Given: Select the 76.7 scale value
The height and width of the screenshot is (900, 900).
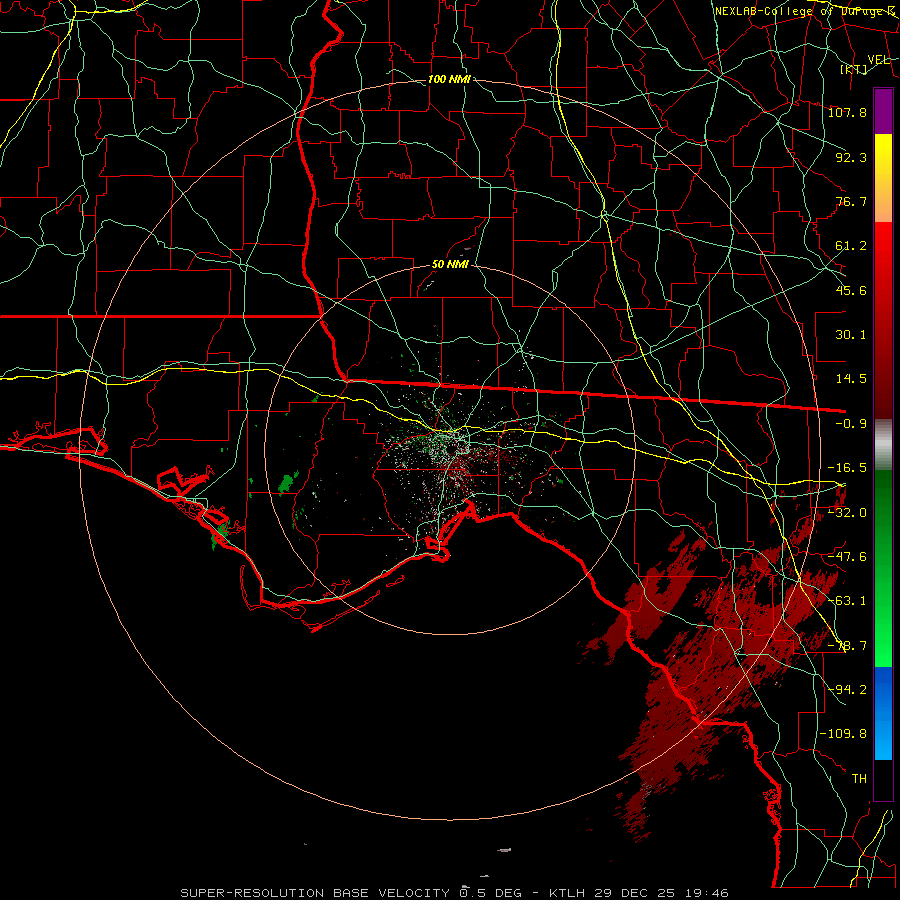Looking at the screenshot, I should point(851,201).
